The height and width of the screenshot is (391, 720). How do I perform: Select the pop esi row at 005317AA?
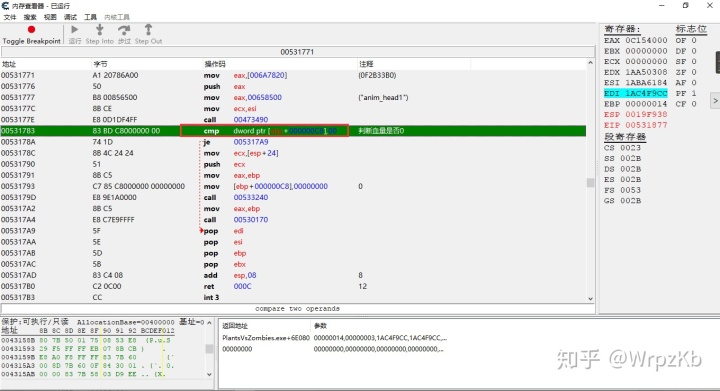[x=293, y=242]
